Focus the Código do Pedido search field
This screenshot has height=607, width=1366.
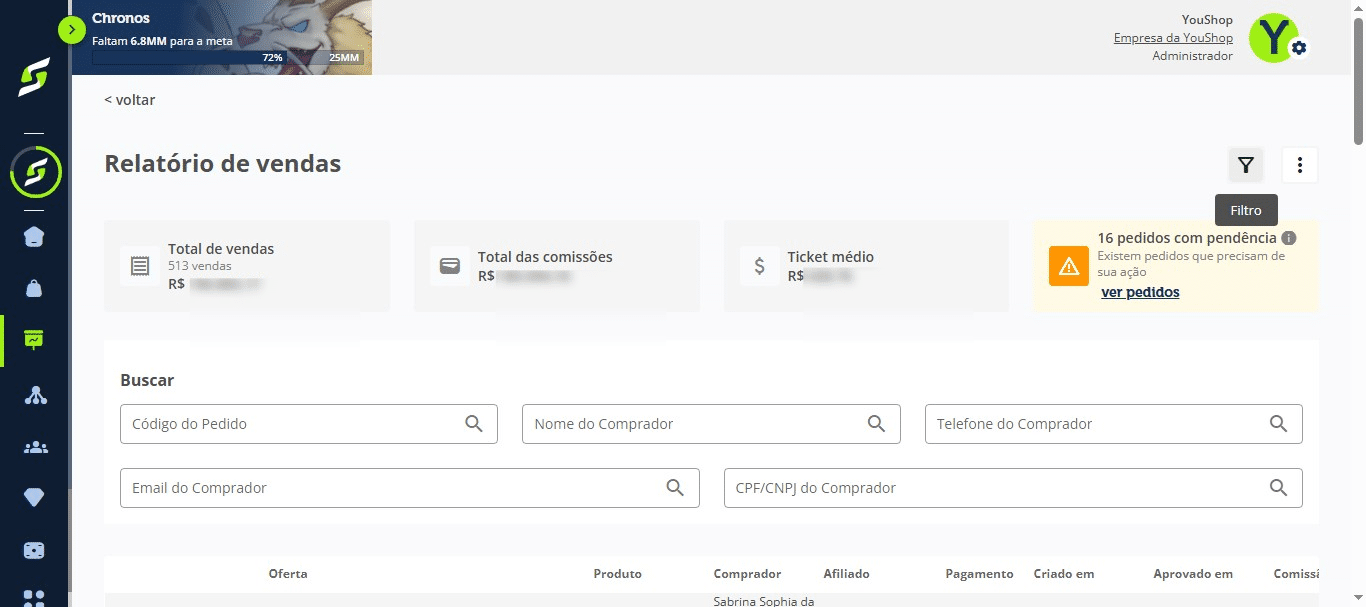click(309, 424)
